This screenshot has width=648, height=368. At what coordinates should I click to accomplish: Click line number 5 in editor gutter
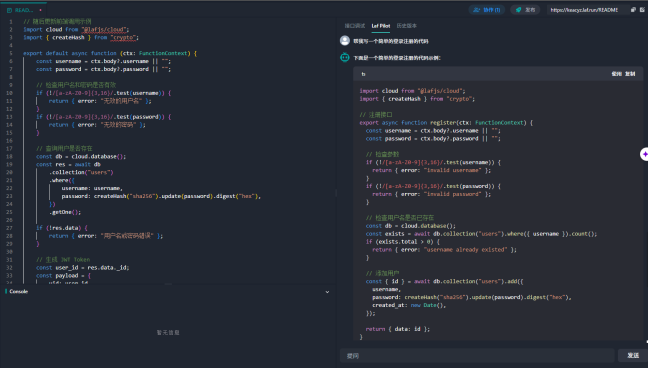[11, 53]
